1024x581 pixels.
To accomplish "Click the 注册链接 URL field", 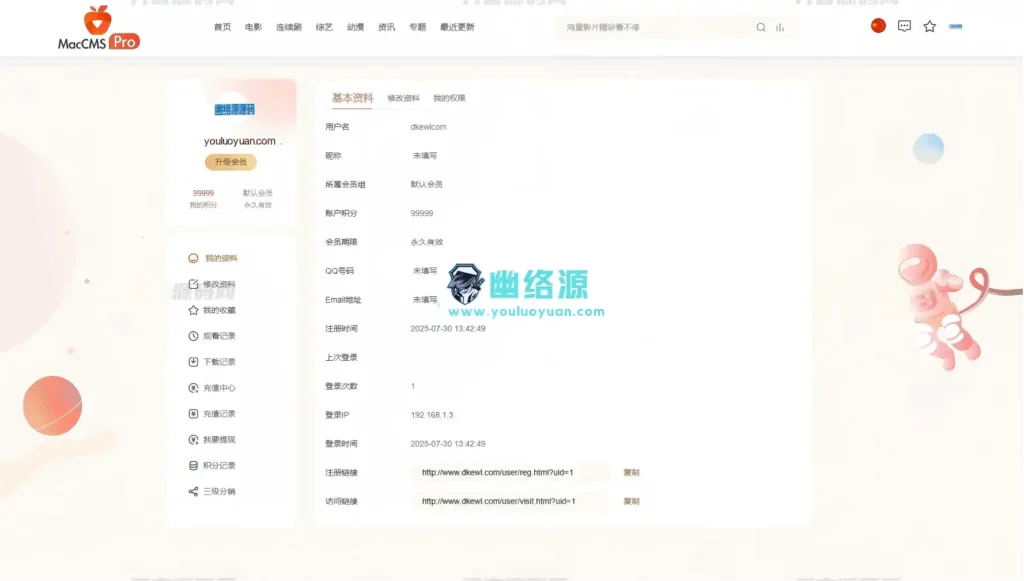I will tap(510, 472).
